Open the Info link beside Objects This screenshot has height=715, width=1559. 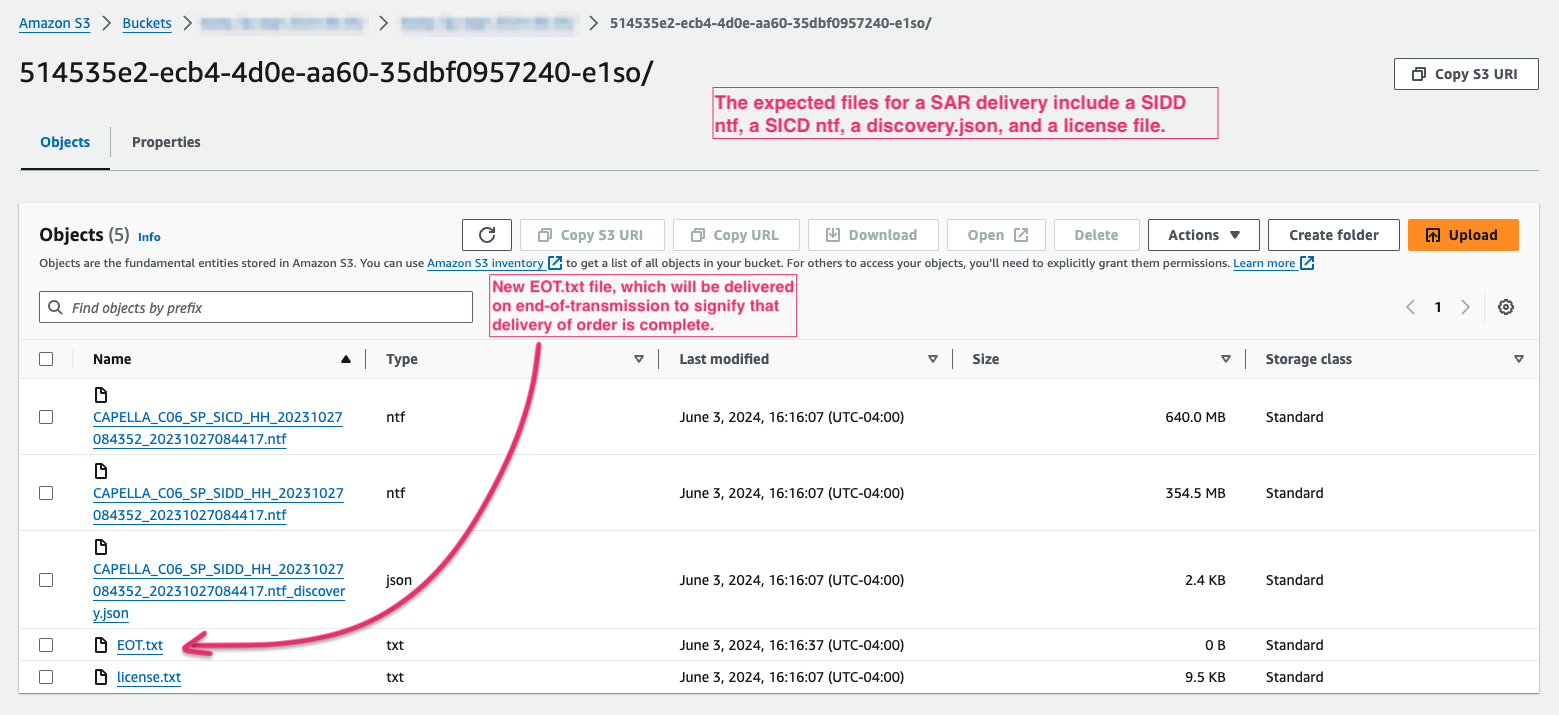[x=149, y=237]
